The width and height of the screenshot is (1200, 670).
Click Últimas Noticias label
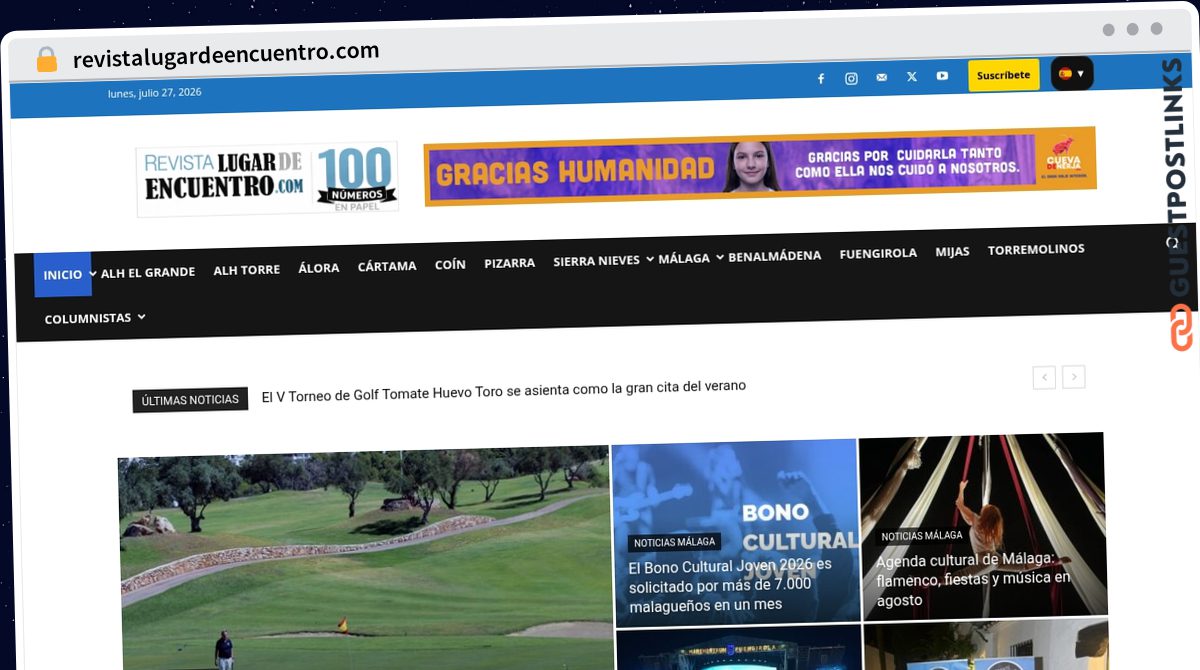pos(190,400)
